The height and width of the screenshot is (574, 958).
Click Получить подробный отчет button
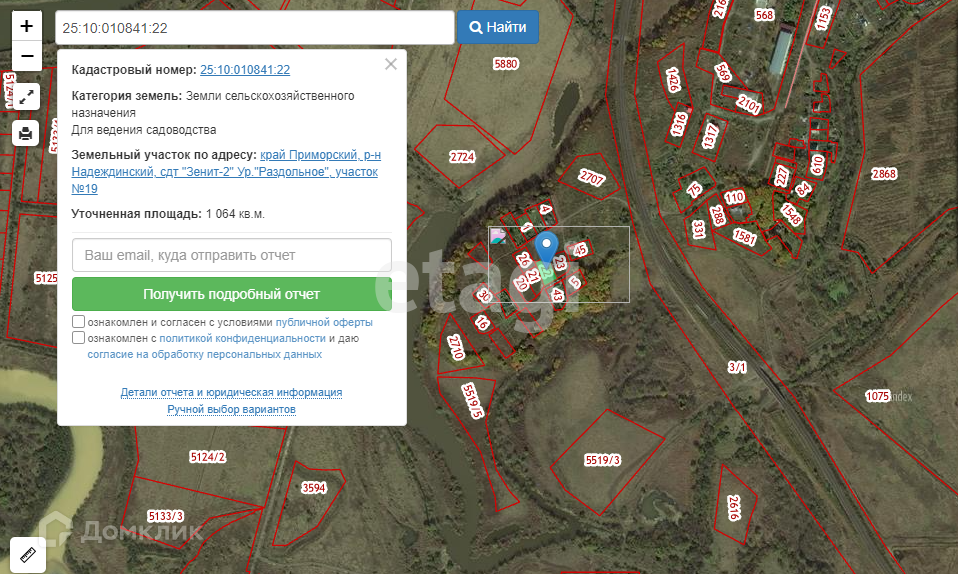click(232, 294)
